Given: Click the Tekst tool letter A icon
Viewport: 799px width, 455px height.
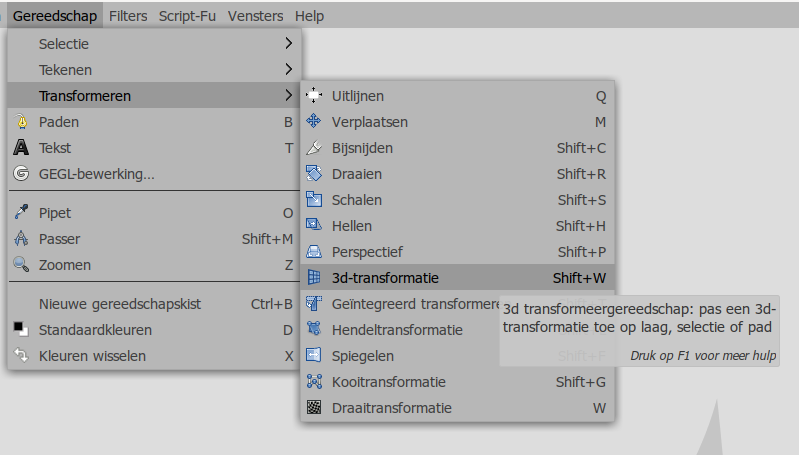Looking at the screenshot, I should click(21, 147).
